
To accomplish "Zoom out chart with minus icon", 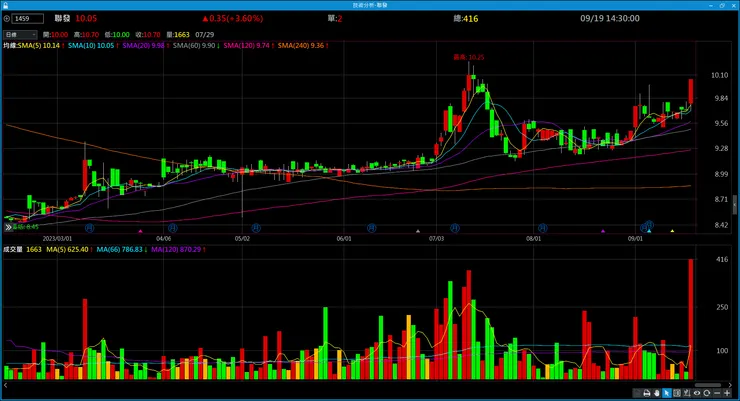I will [717, 393].
